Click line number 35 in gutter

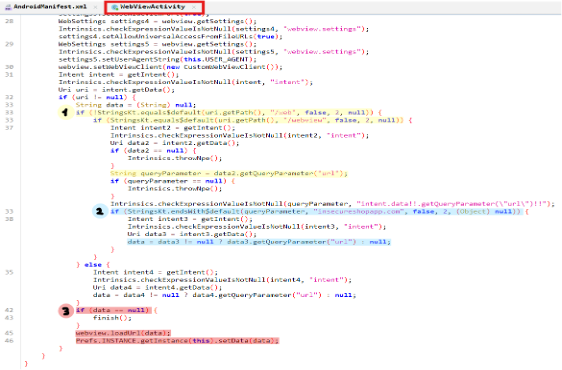(x=9, y=272)
